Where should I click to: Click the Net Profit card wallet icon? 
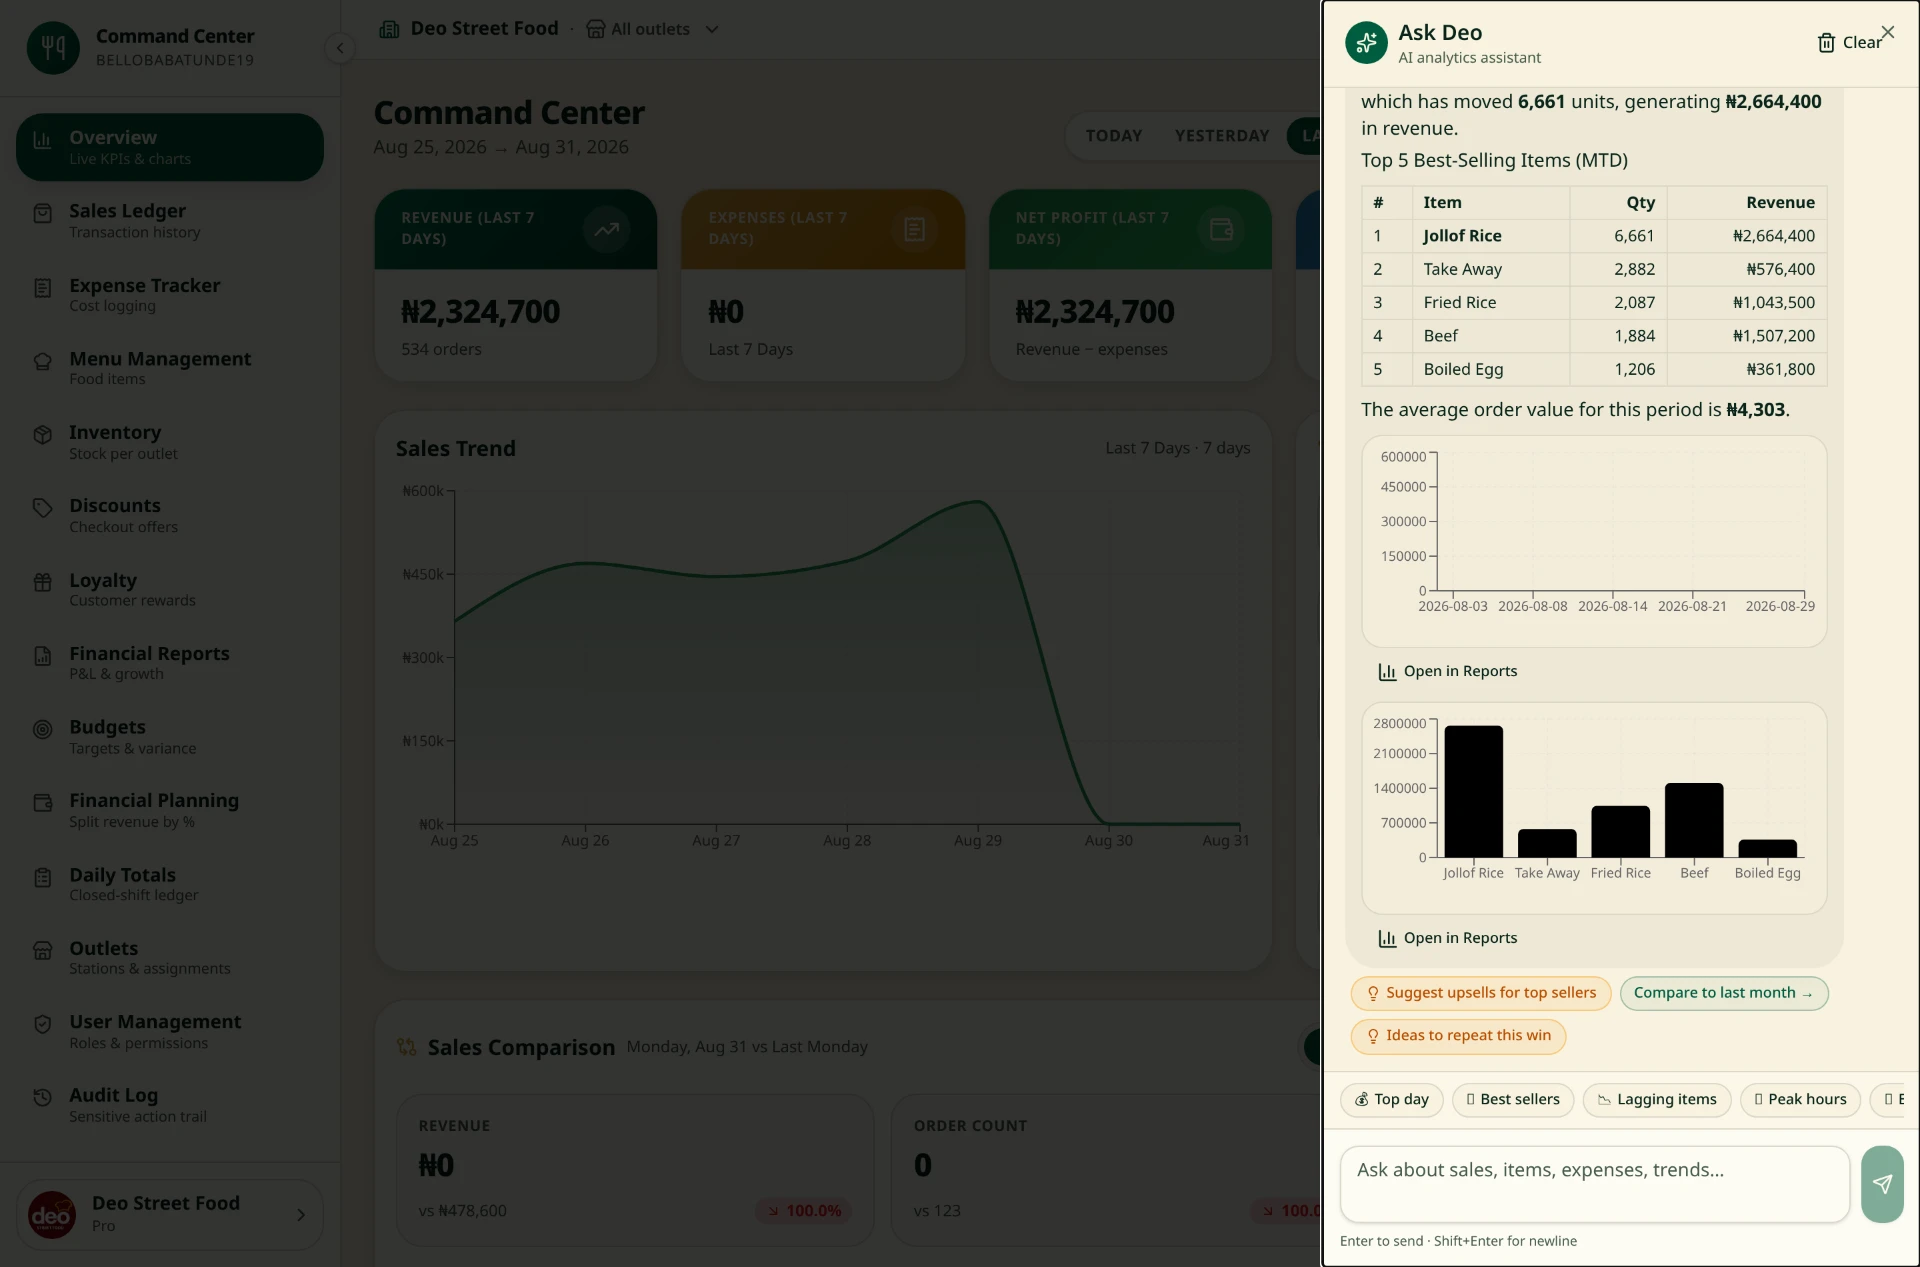coord(1221,229)
